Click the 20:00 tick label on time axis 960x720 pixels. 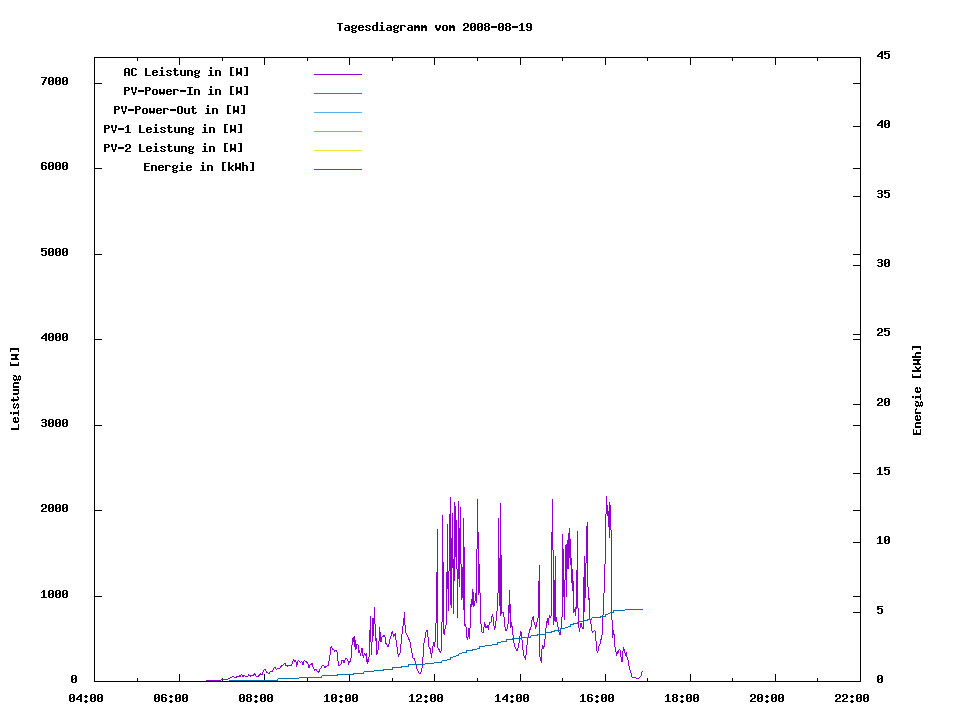tap(766, 698)
